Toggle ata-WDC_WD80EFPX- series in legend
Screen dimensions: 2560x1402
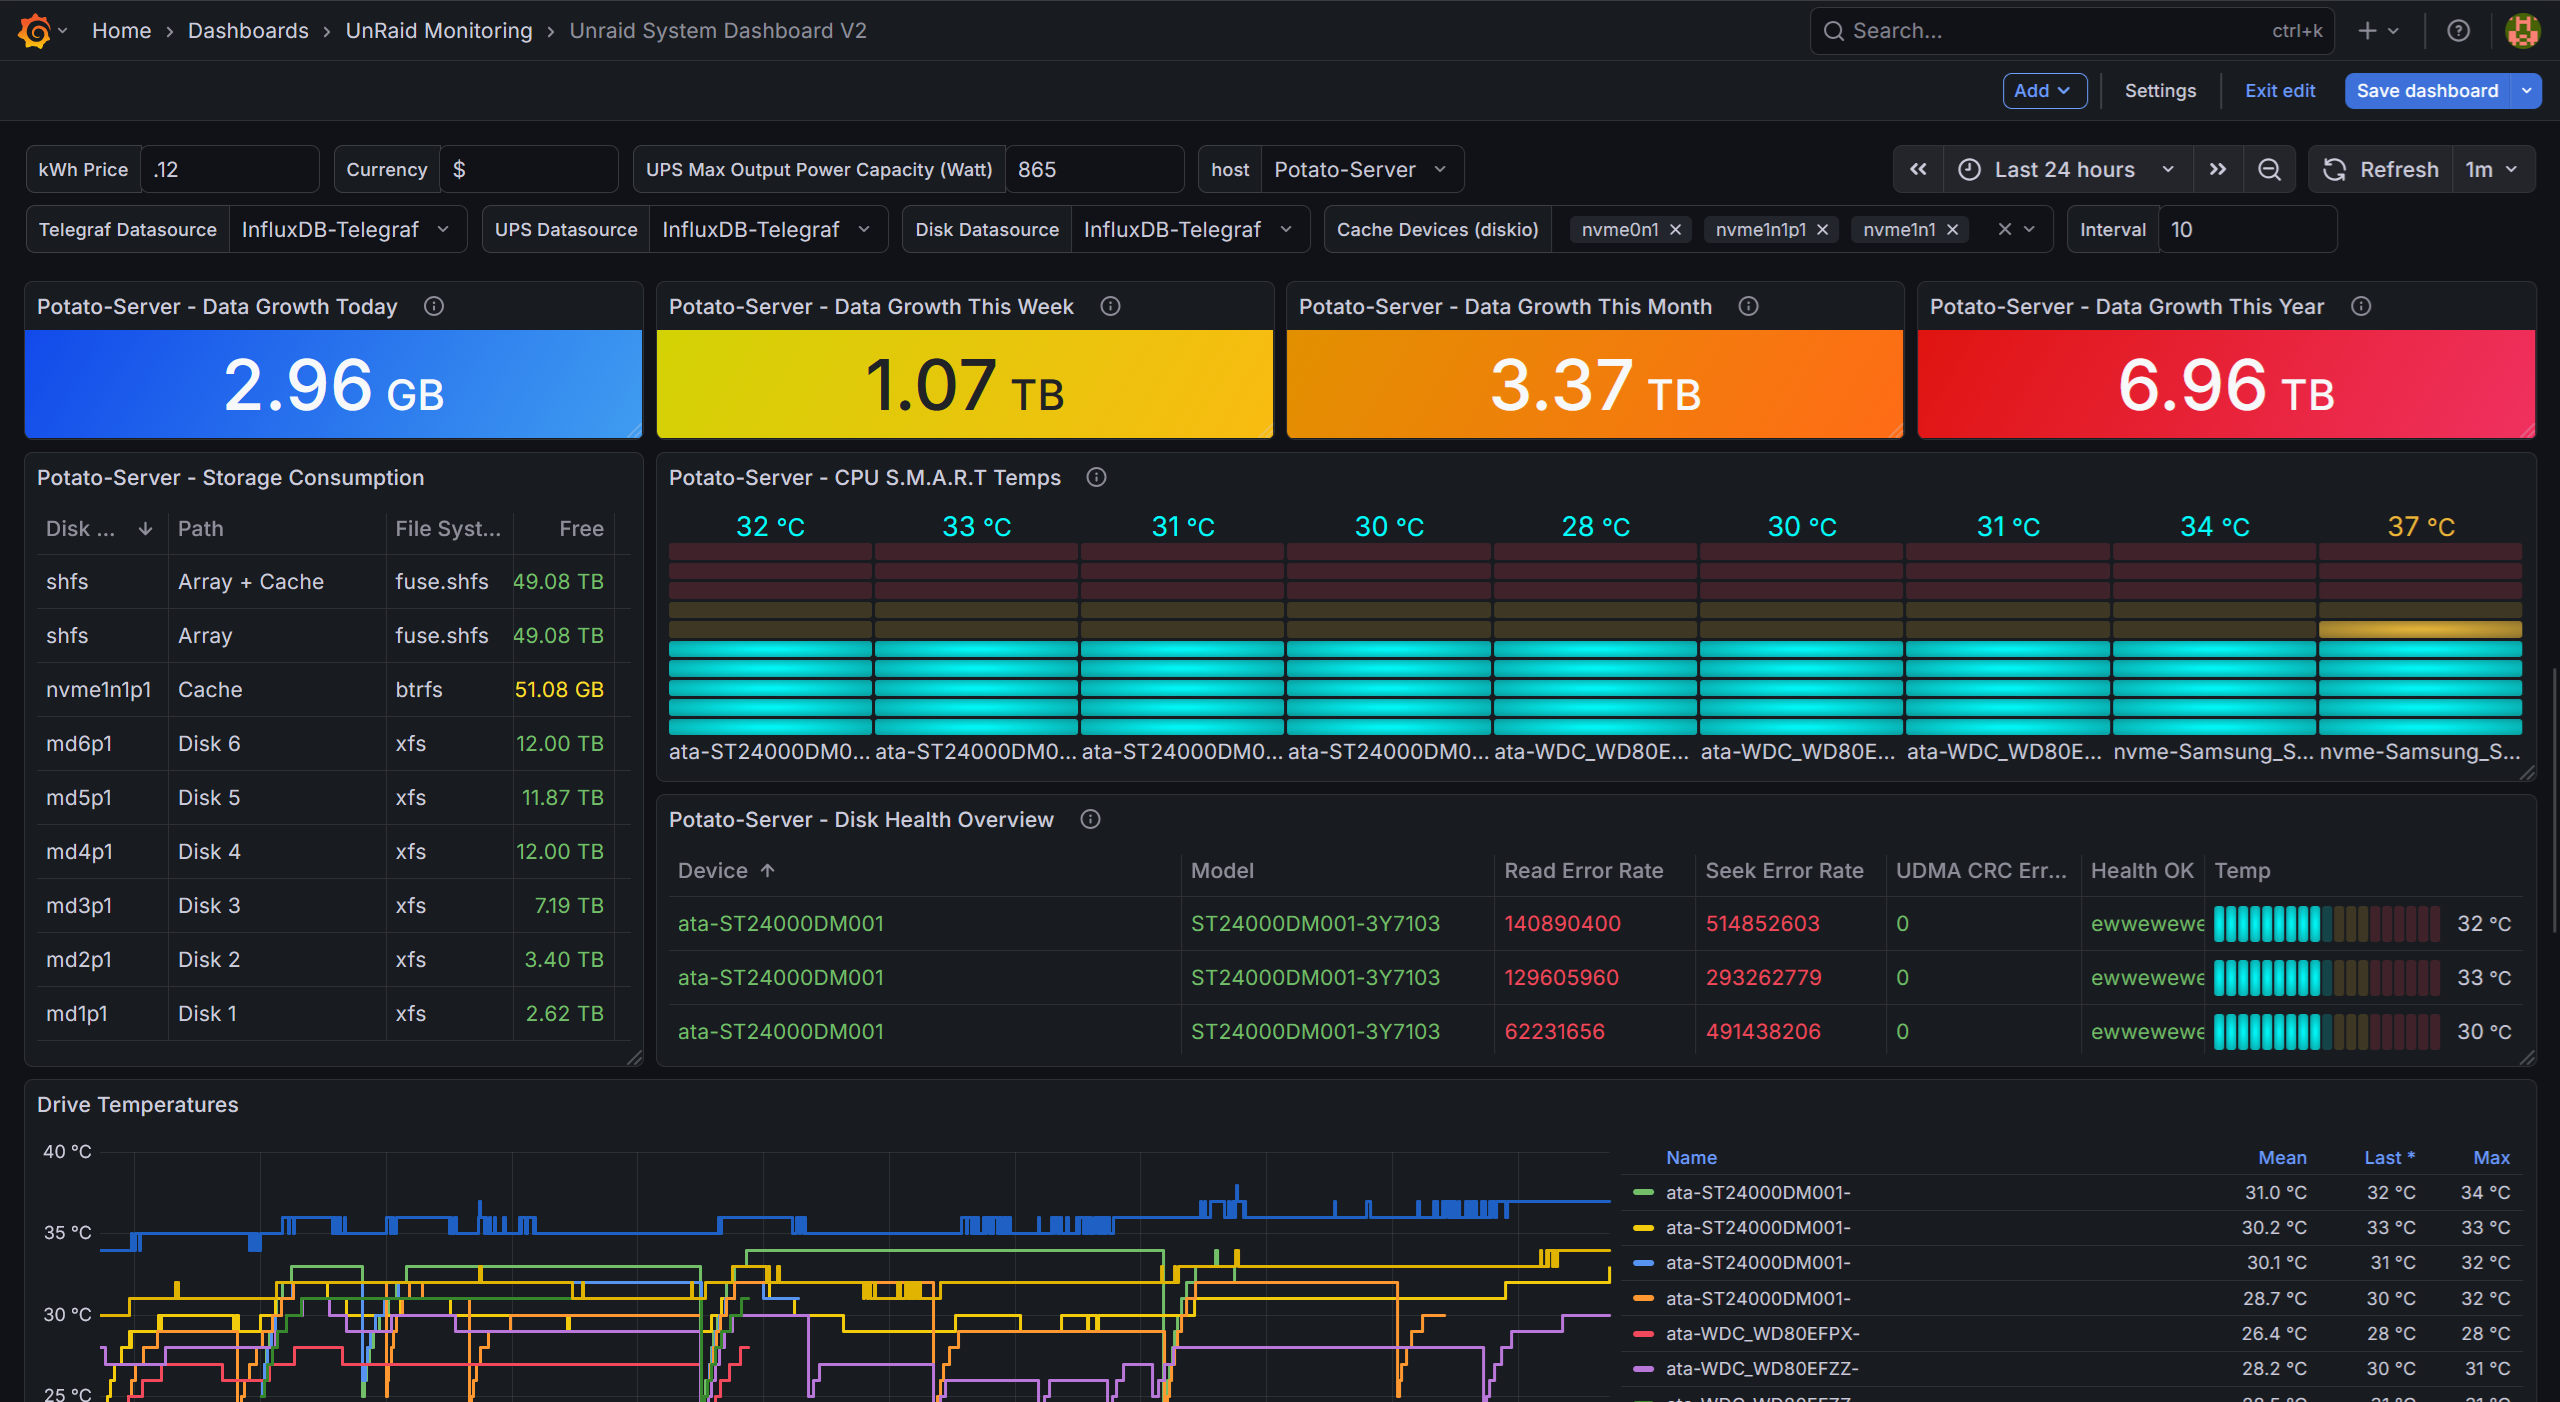1762,1334
